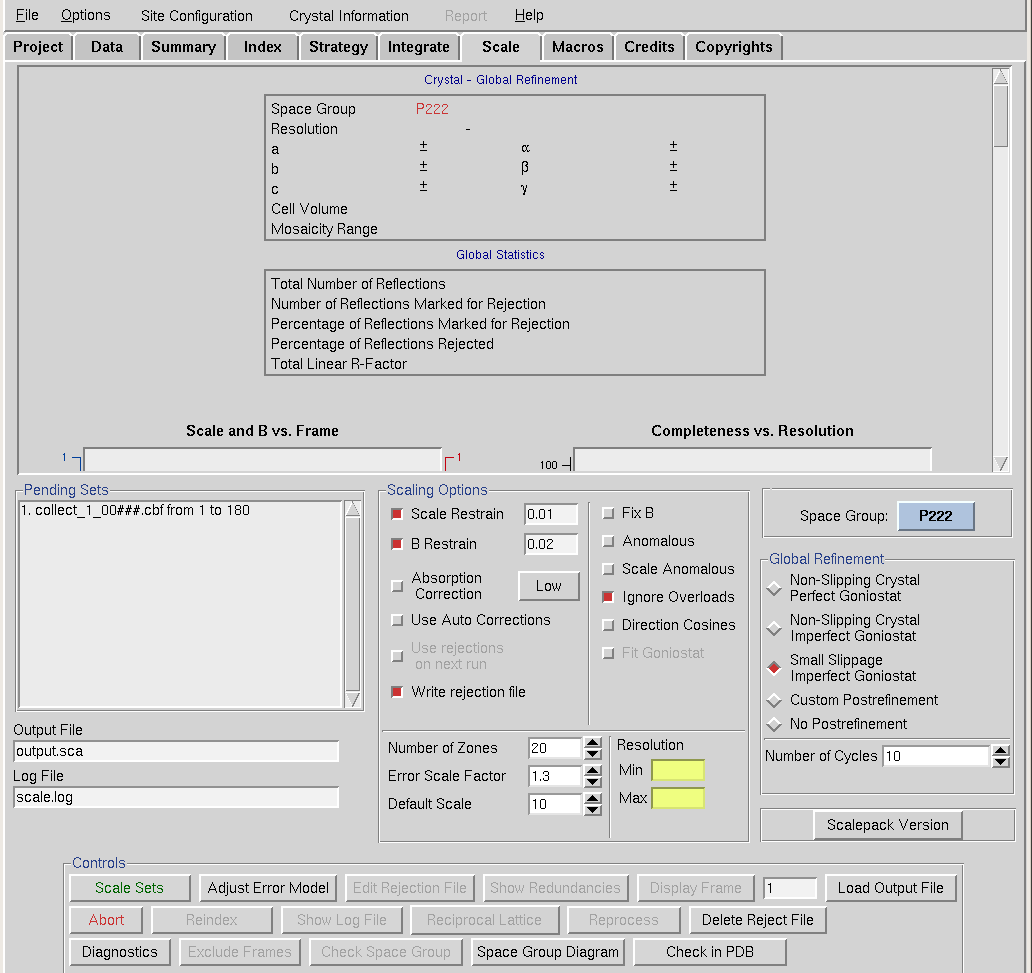The image size is (1032, 973).
Task: Increase the Default Scale stepper
Action: [593, 799]
